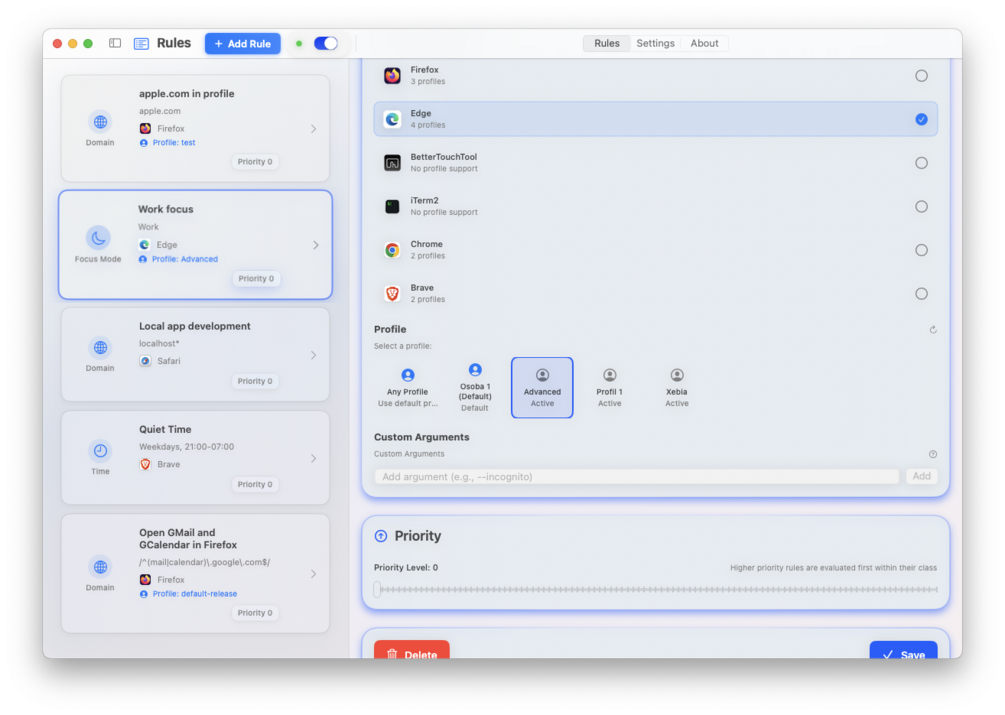
Task: Click the Edge browser icon in the list
Action: pyautogui.click(x=392, y=119)
